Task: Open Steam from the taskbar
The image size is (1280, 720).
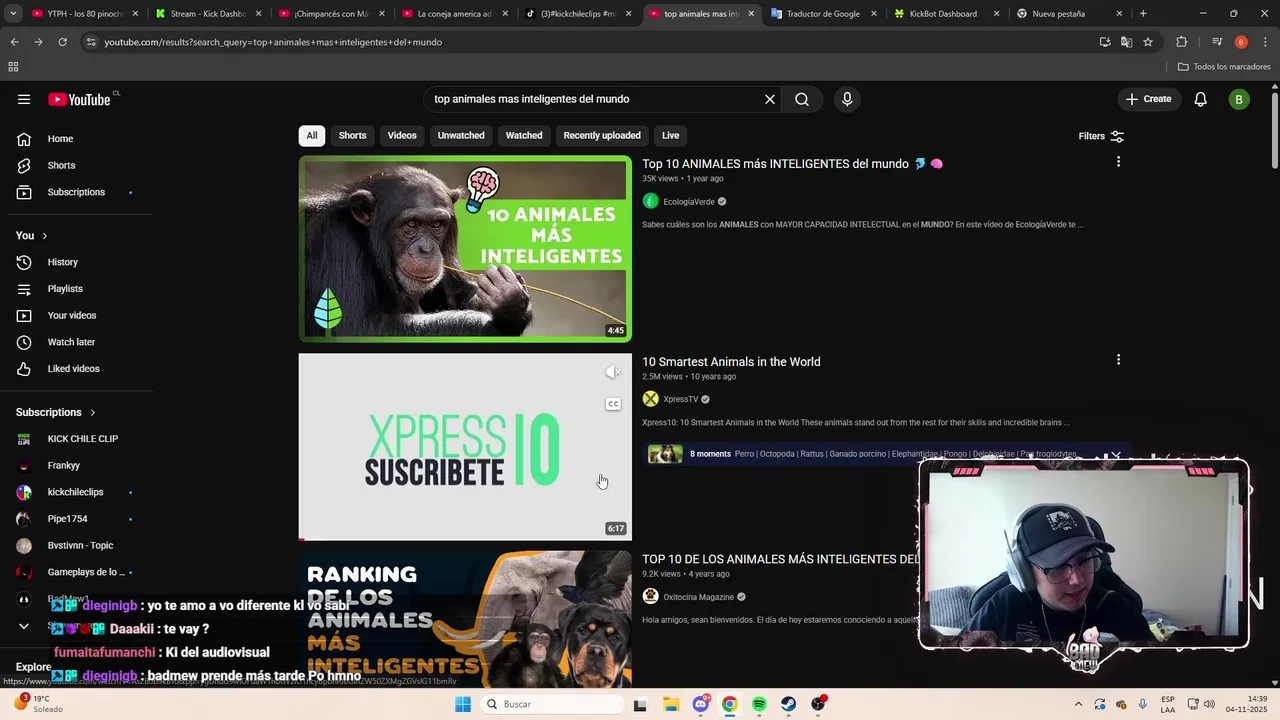Action: pyautogui.click(x=789, y=704)
